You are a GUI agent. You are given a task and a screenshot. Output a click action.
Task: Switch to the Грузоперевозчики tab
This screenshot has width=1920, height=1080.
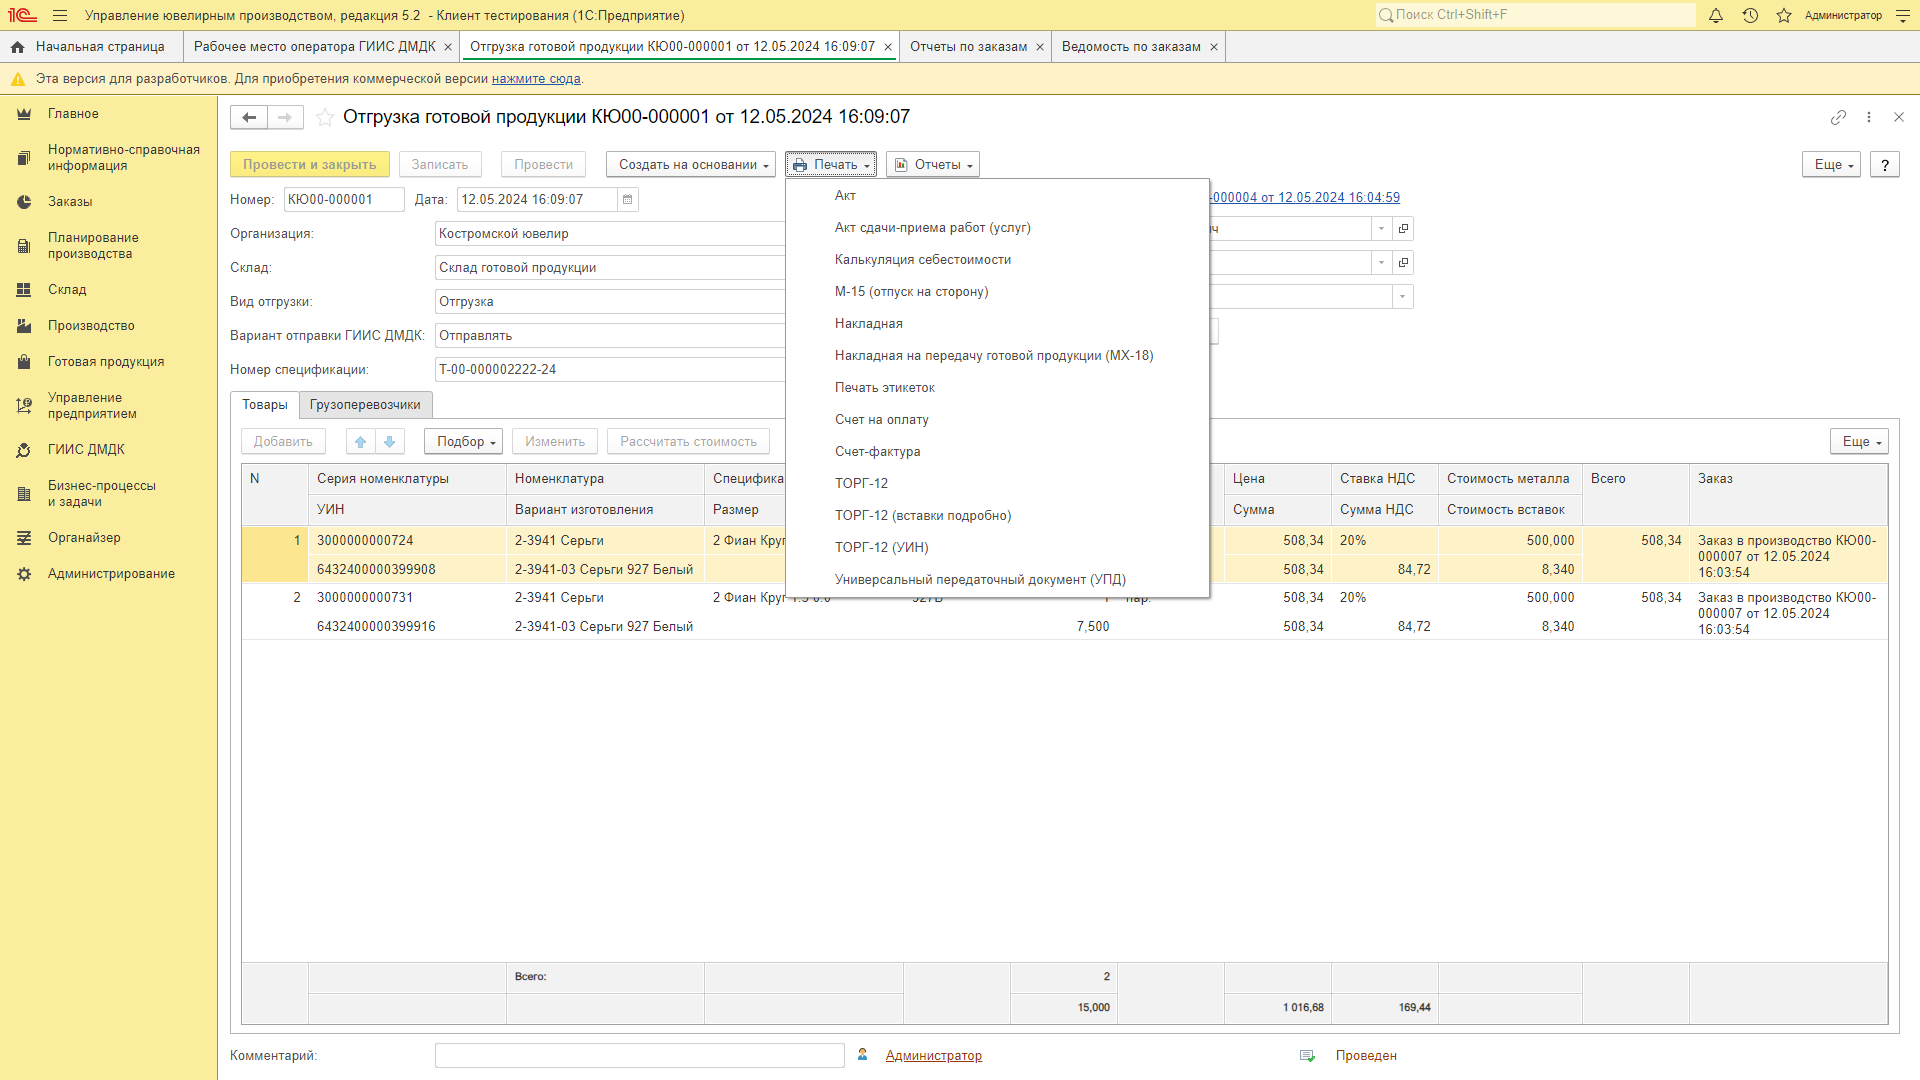click(365, 405)
